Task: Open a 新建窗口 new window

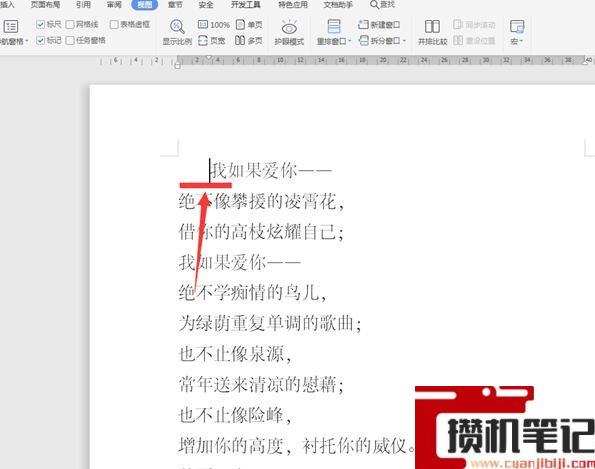Action: coord(379,25)
